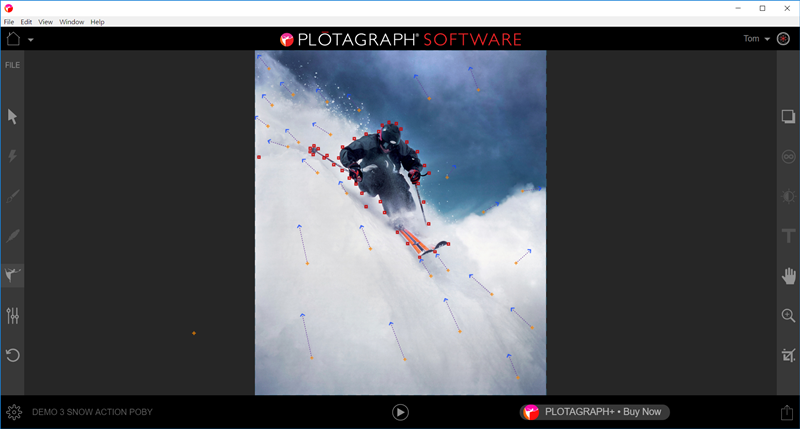This screenshot has height=429, width=800.
Task: Click the Plotagraph Software logo
Action: coord(401,39)
